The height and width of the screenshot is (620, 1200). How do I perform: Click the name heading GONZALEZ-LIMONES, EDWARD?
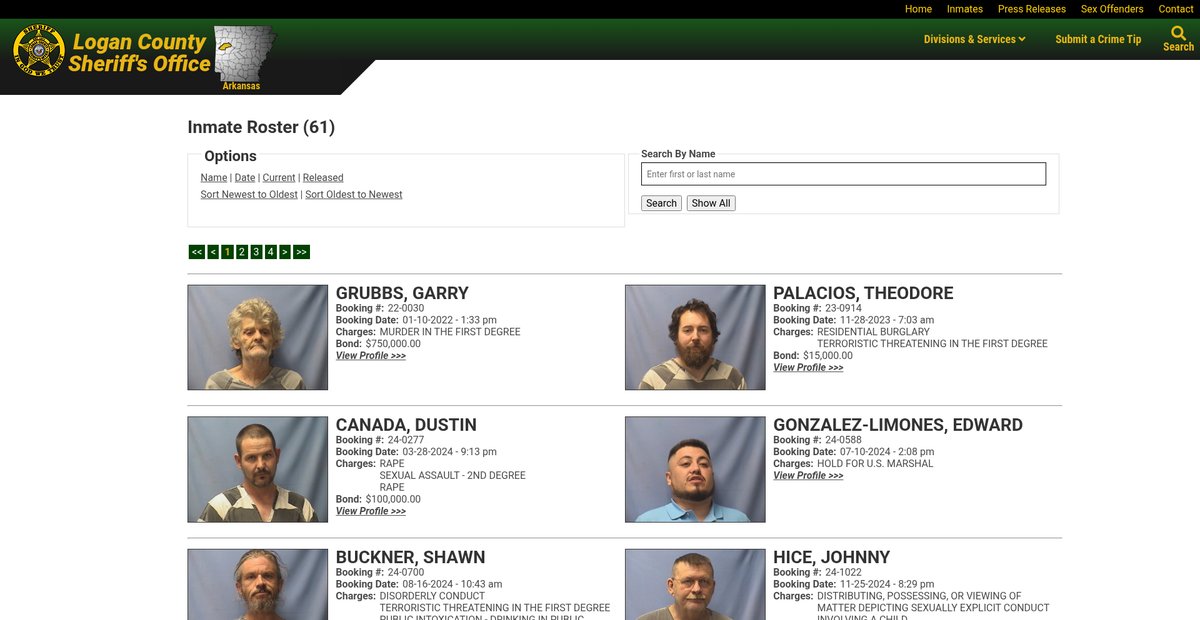pos(898,425)
